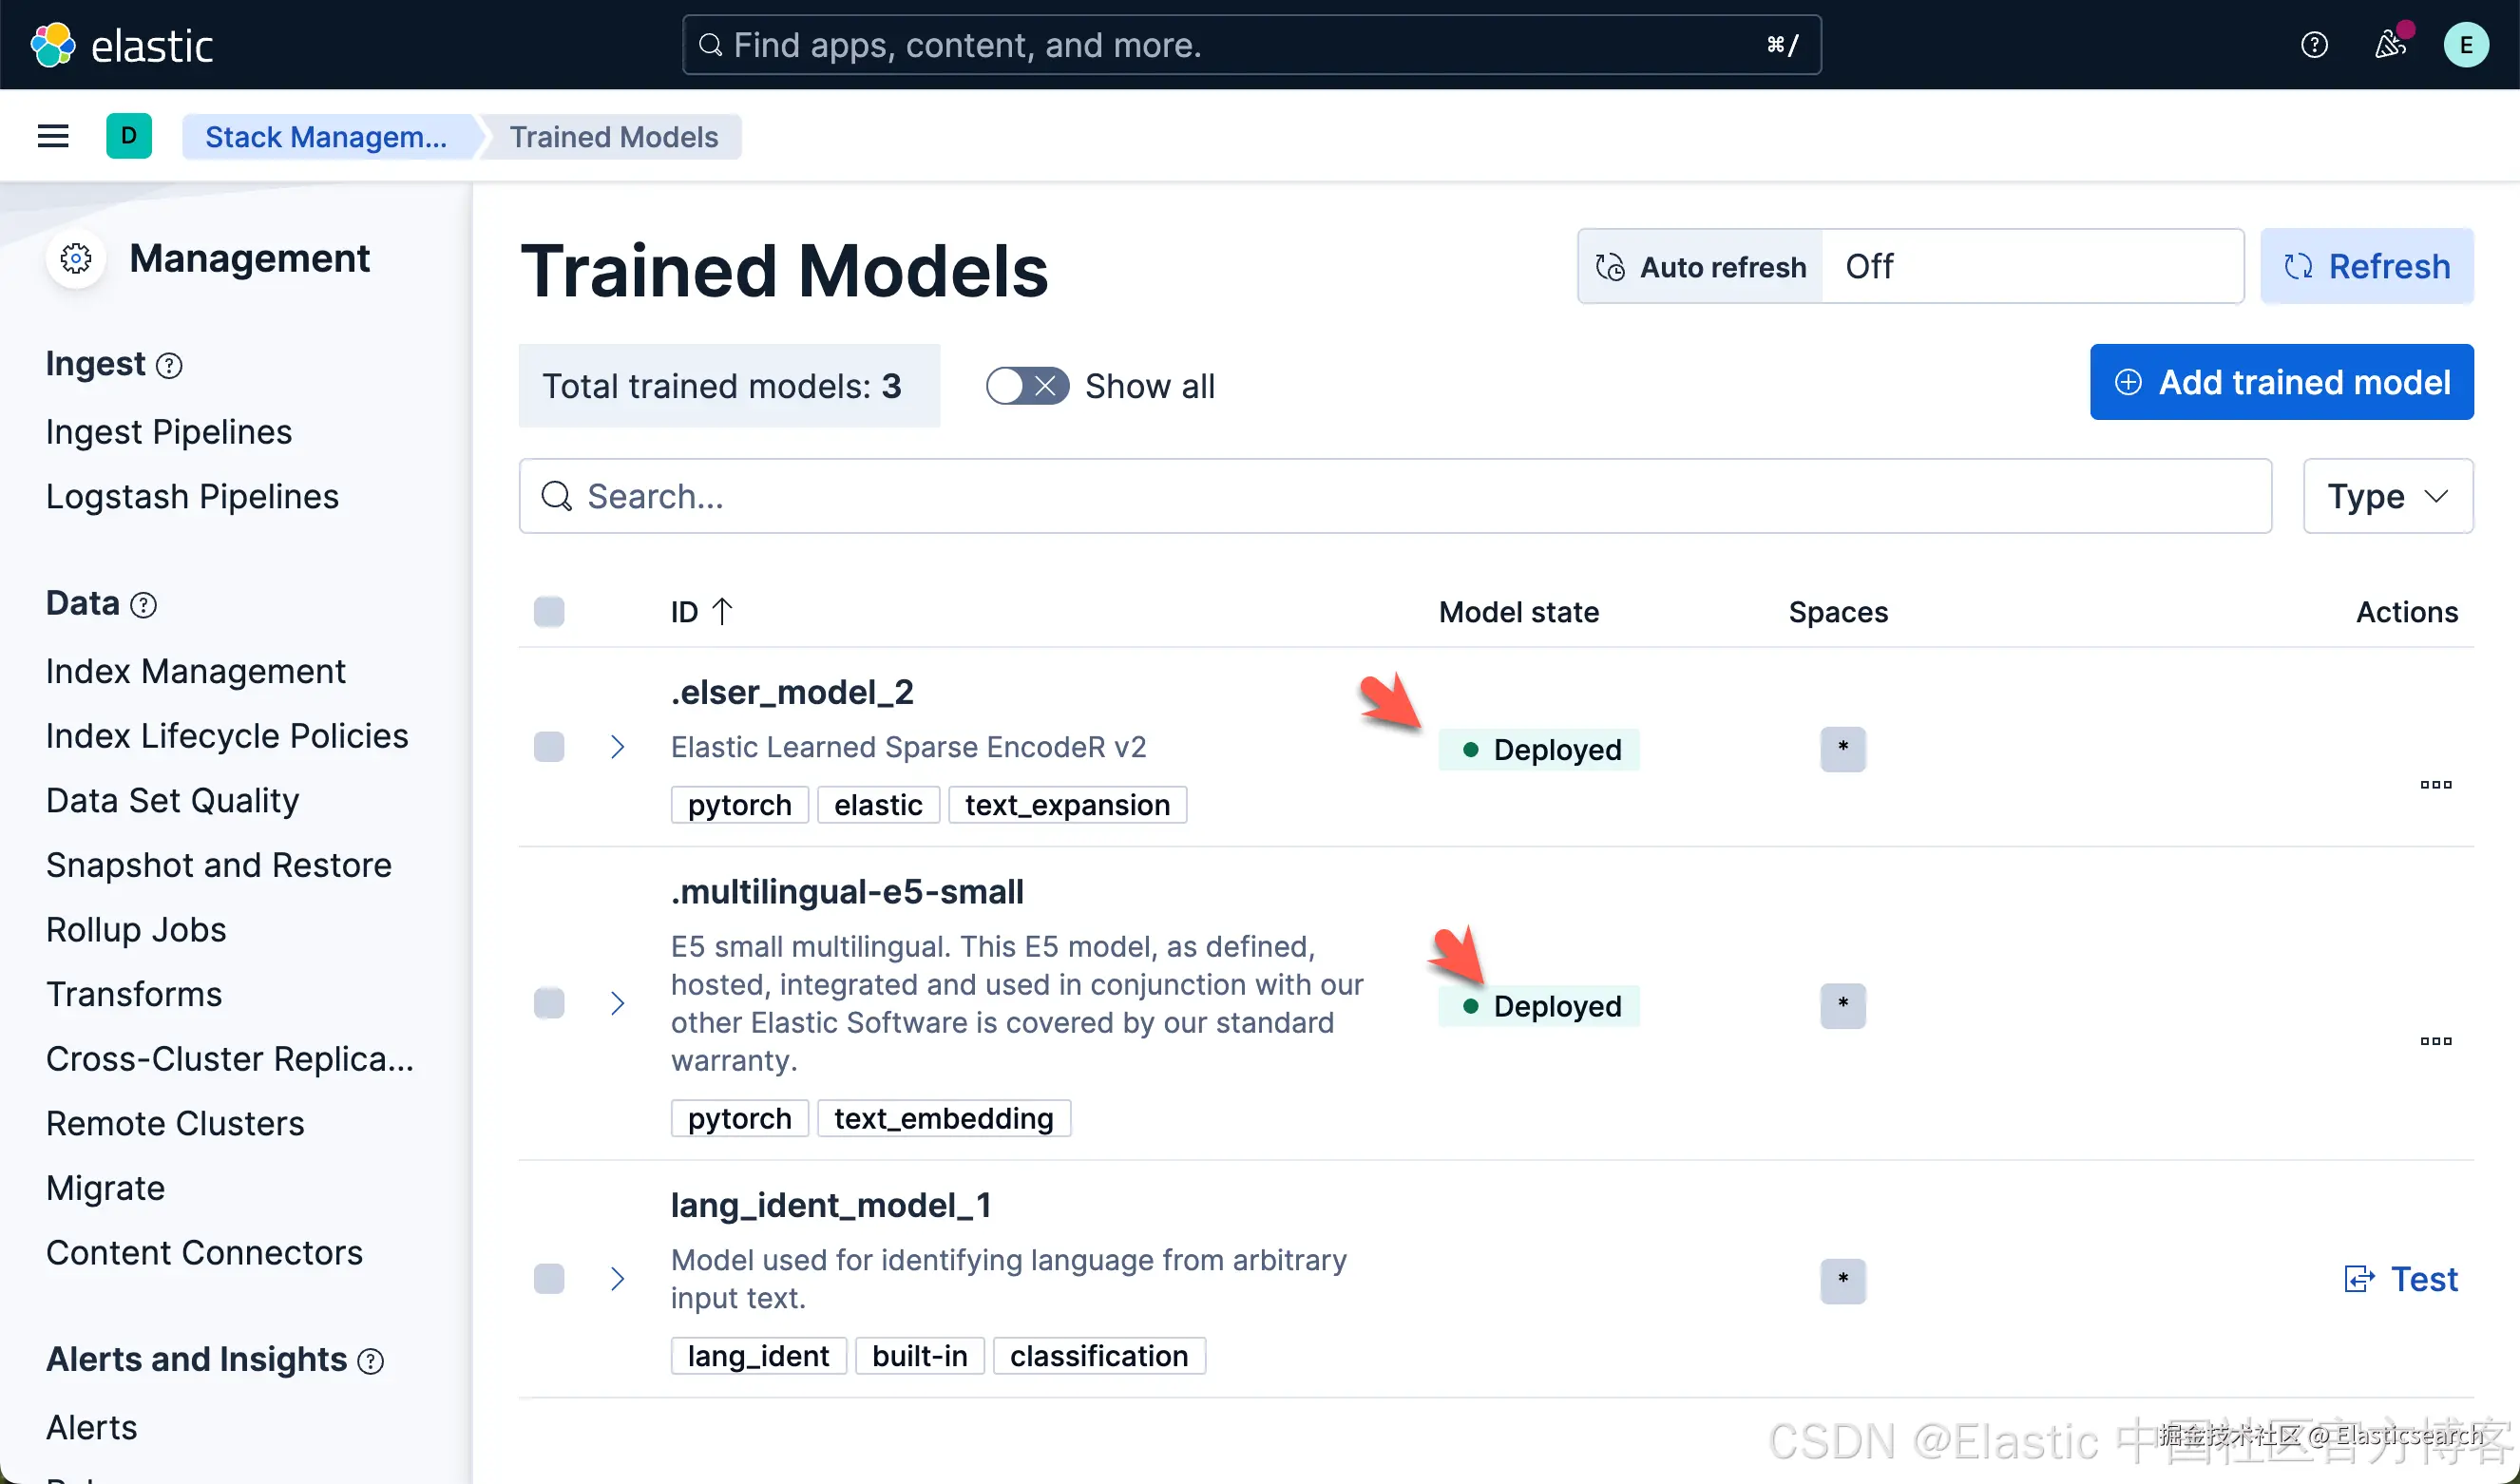Click the user avatar E icon
Image resolution: width=2520 pixels, height=1484 pixels.
tap(2465, 45)
